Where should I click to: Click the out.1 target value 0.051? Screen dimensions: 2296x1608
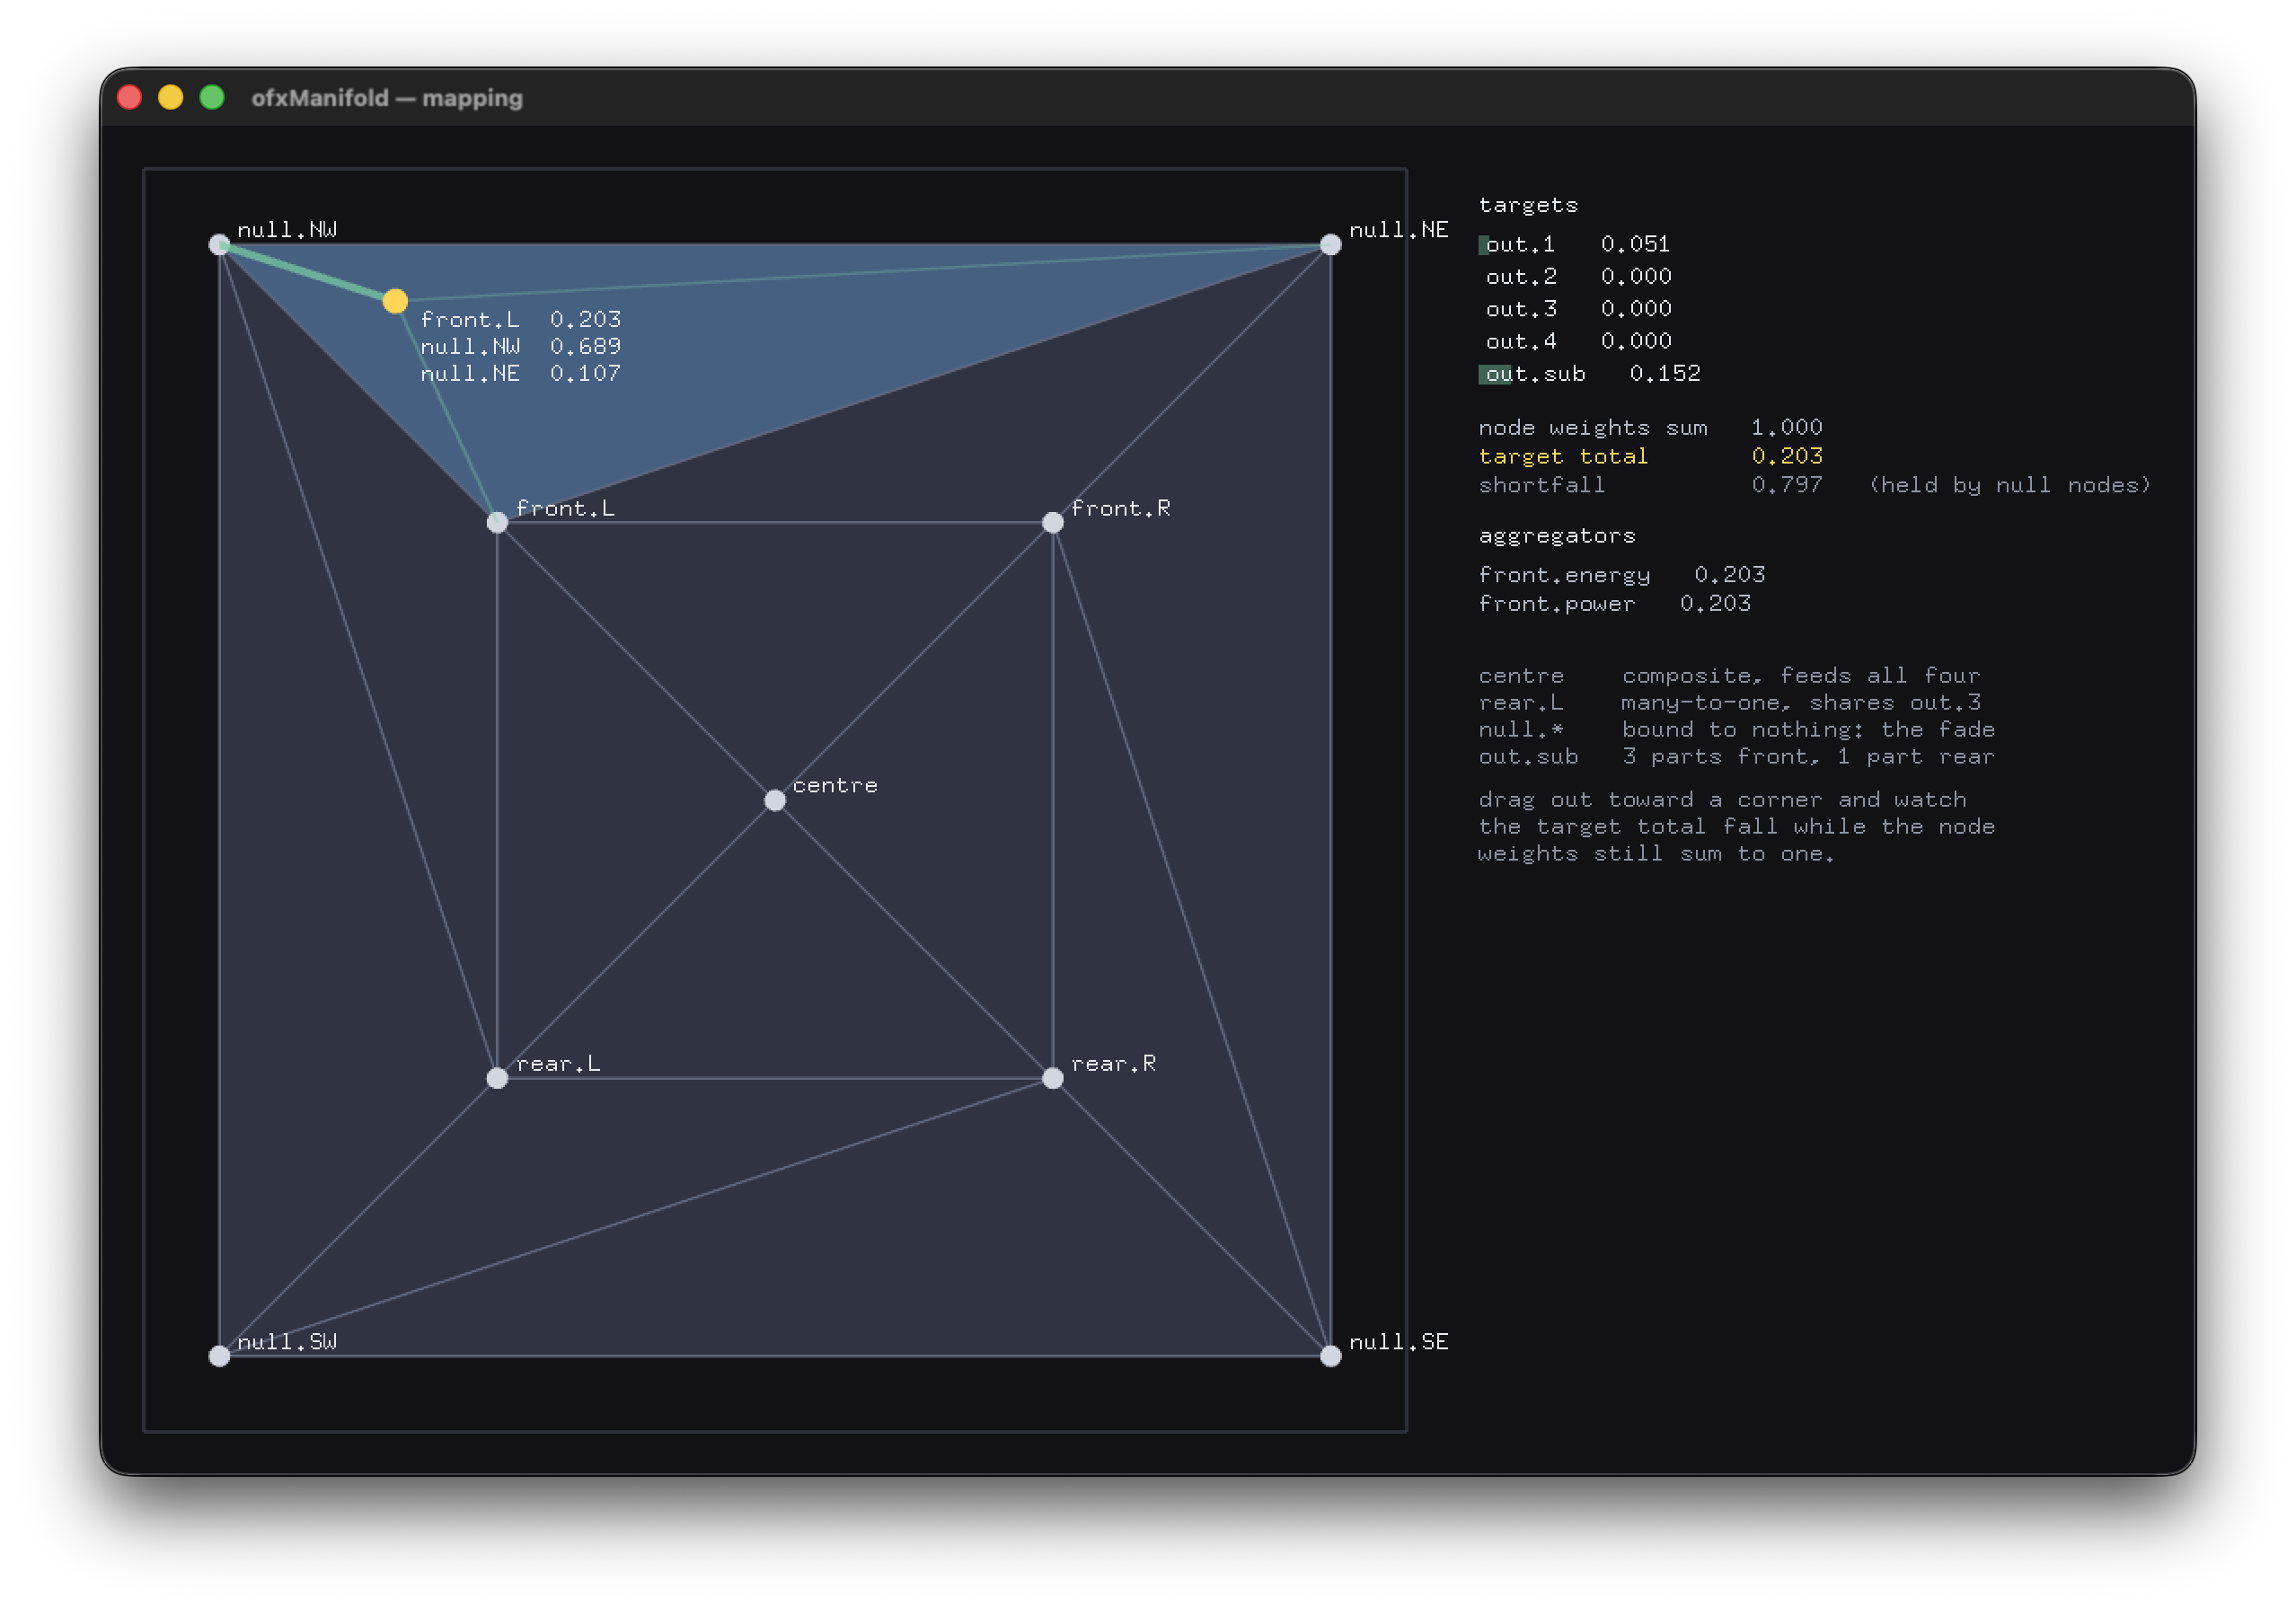pos(1635,244)
